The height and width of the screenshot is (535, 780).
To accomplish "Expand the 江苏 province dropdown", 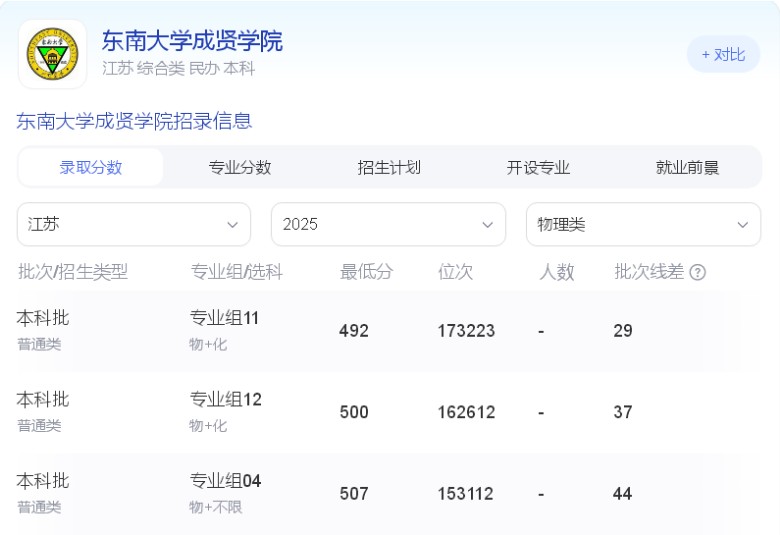I will (x=134, y=224).
